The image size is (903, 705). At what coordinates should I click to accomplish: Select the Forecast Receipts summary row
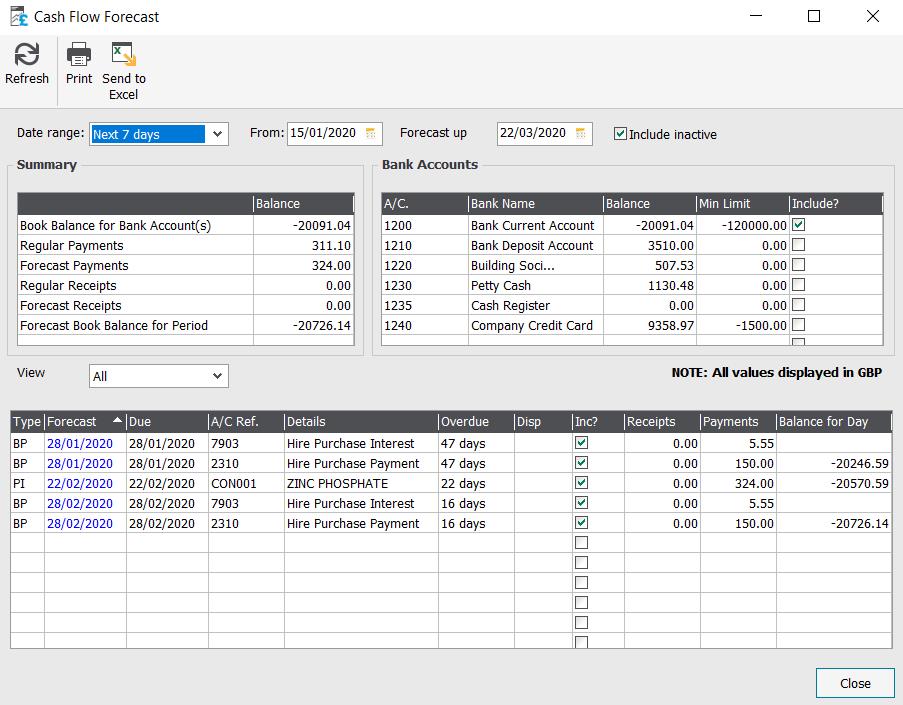[185, 305]
